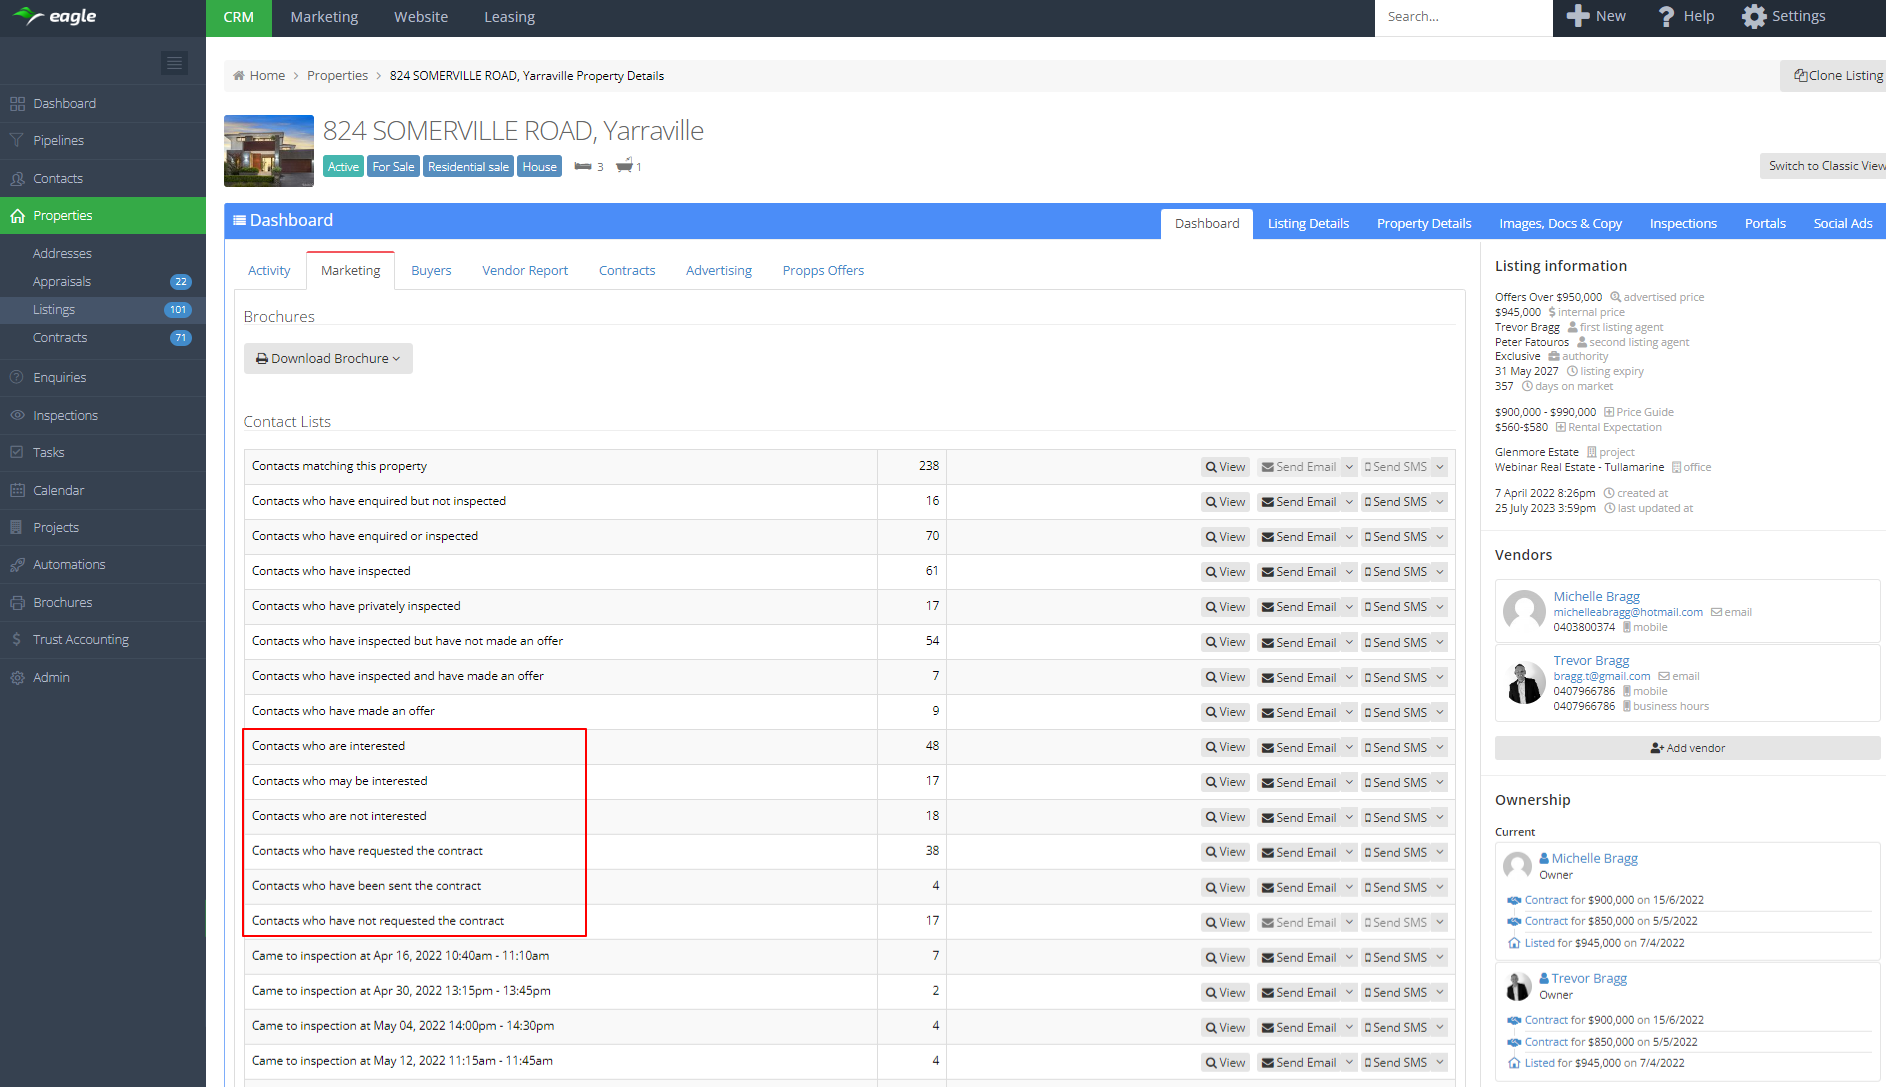Switch to Classic View

pos(1825,166)
